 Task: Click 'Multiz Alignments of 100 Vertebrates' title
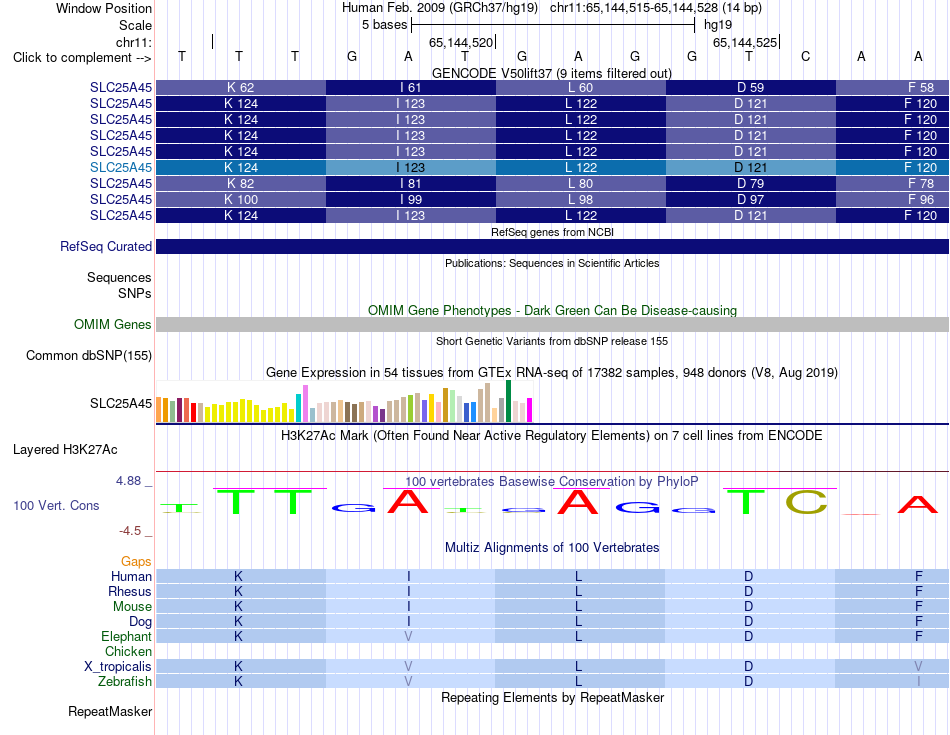(x=552, y=548)
